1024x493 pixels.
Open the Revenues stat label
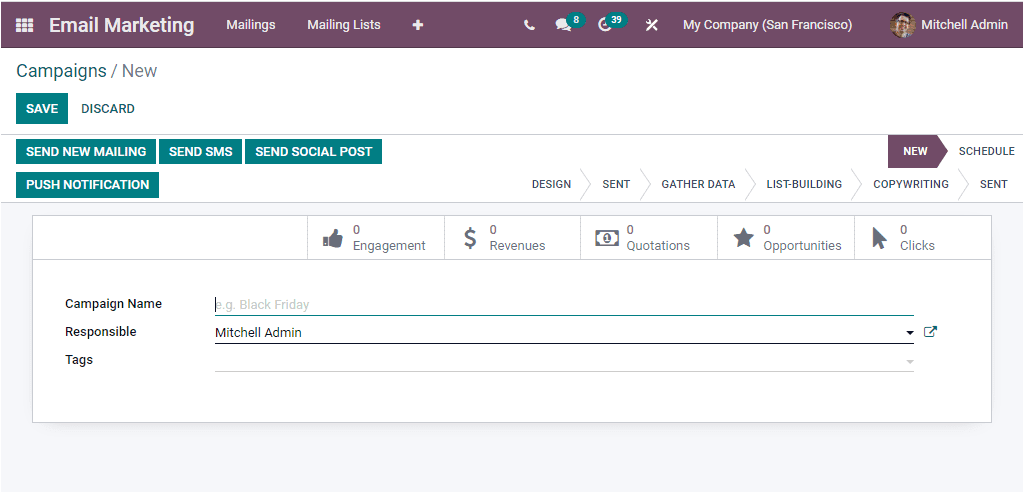tap(517, 246)
